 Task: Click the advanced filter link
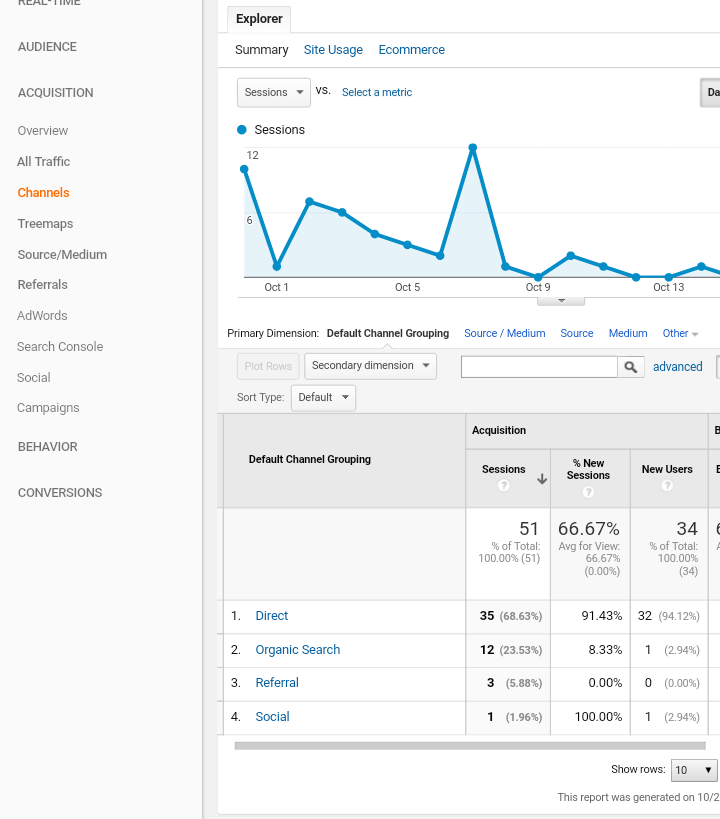[x=677, y=367]
